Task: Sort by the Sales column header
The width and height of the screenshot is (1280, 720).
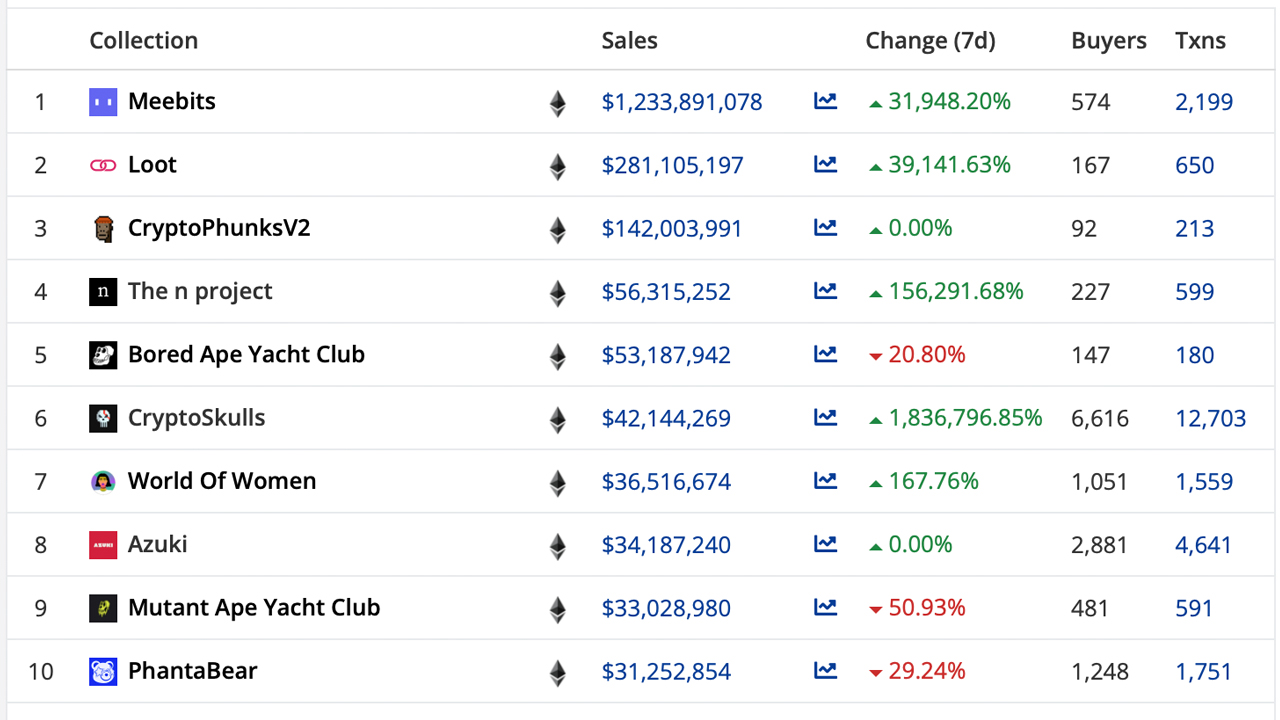Action: click(x=629, y=40)
